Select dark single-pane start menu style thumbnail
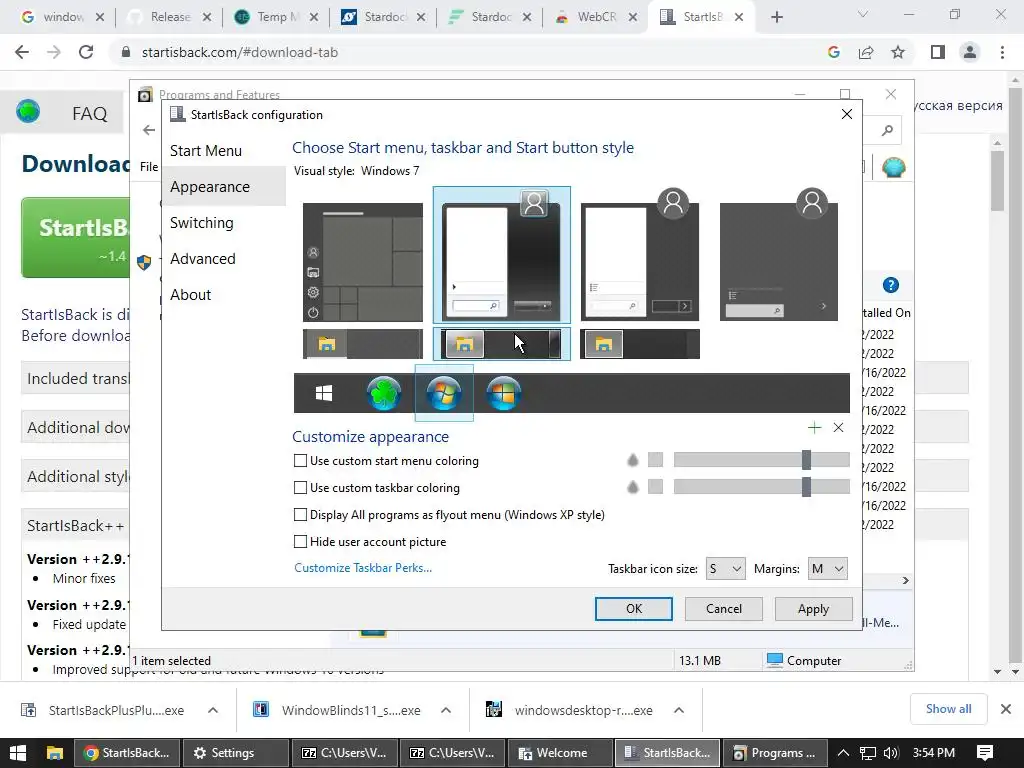1024x768 pixels. coord(778,255)
